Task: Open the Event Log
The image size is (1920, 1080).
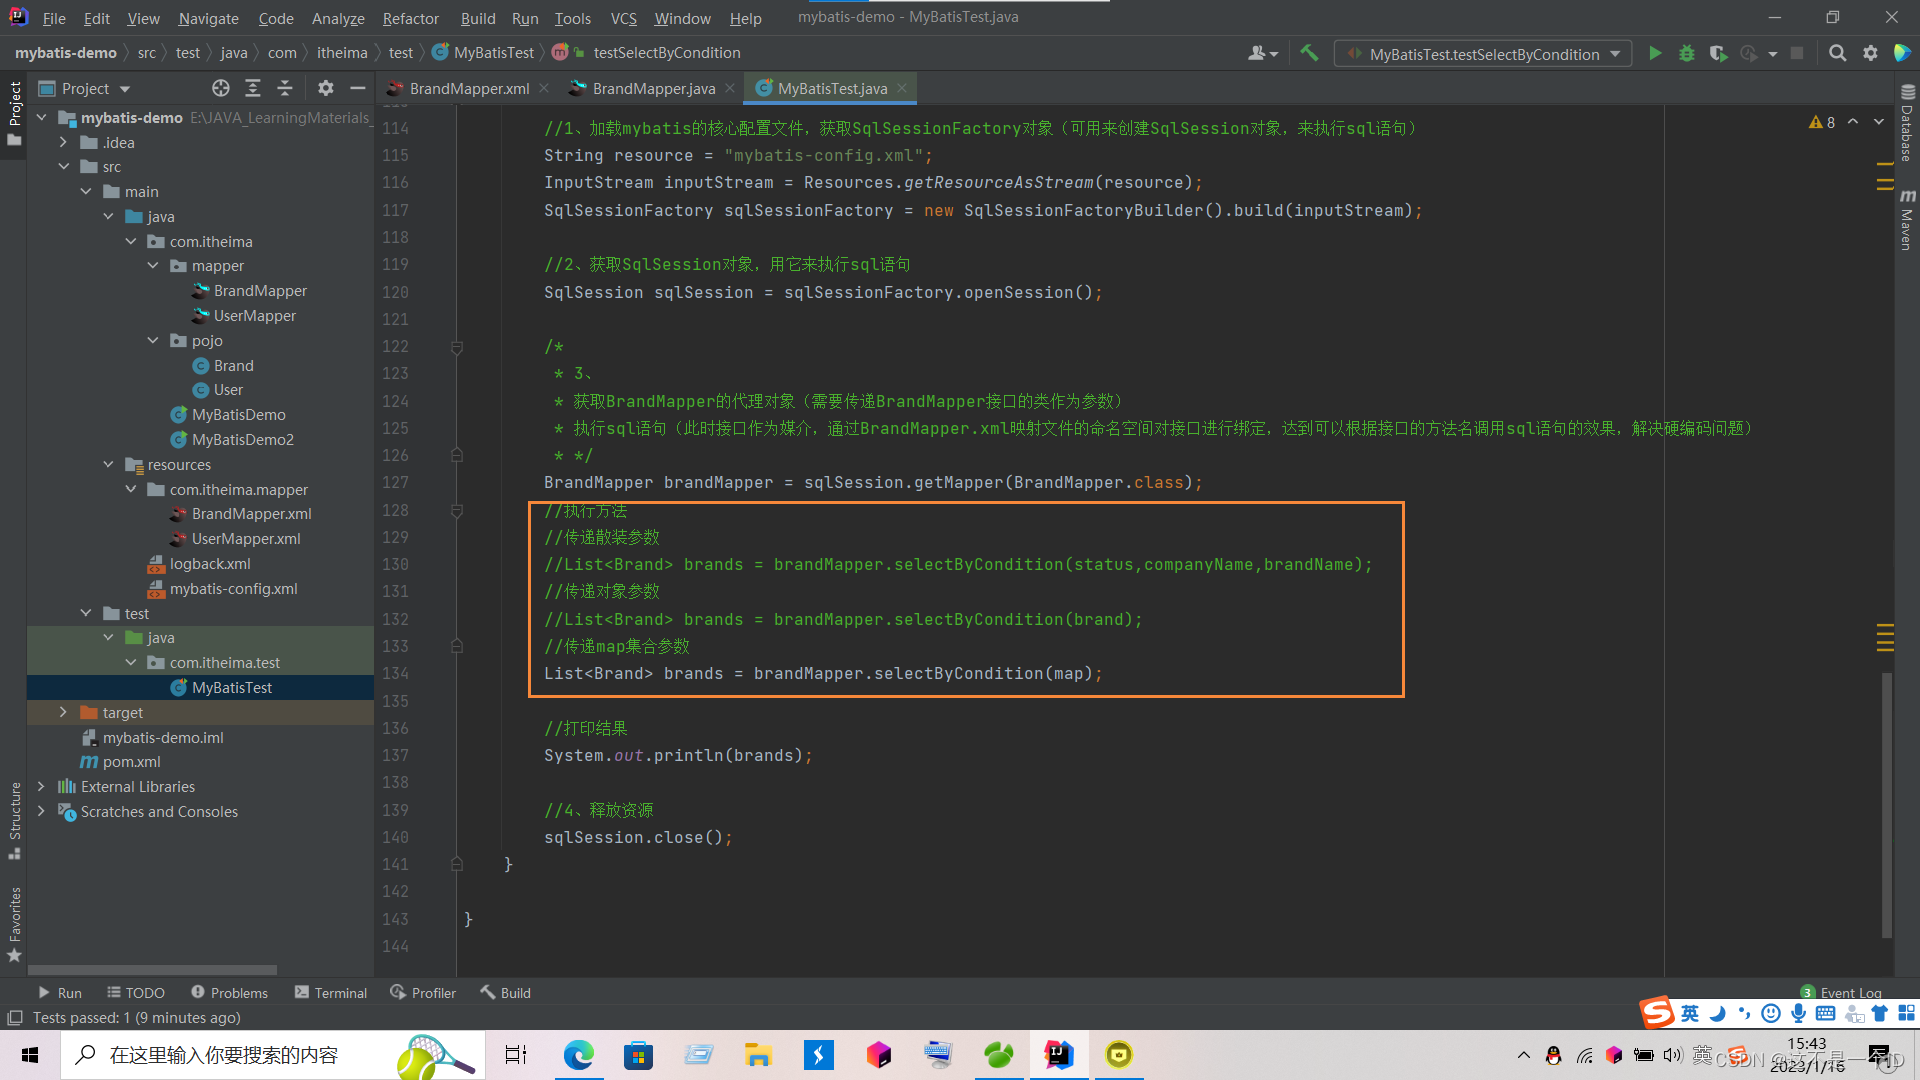Action: (1841, 993)
